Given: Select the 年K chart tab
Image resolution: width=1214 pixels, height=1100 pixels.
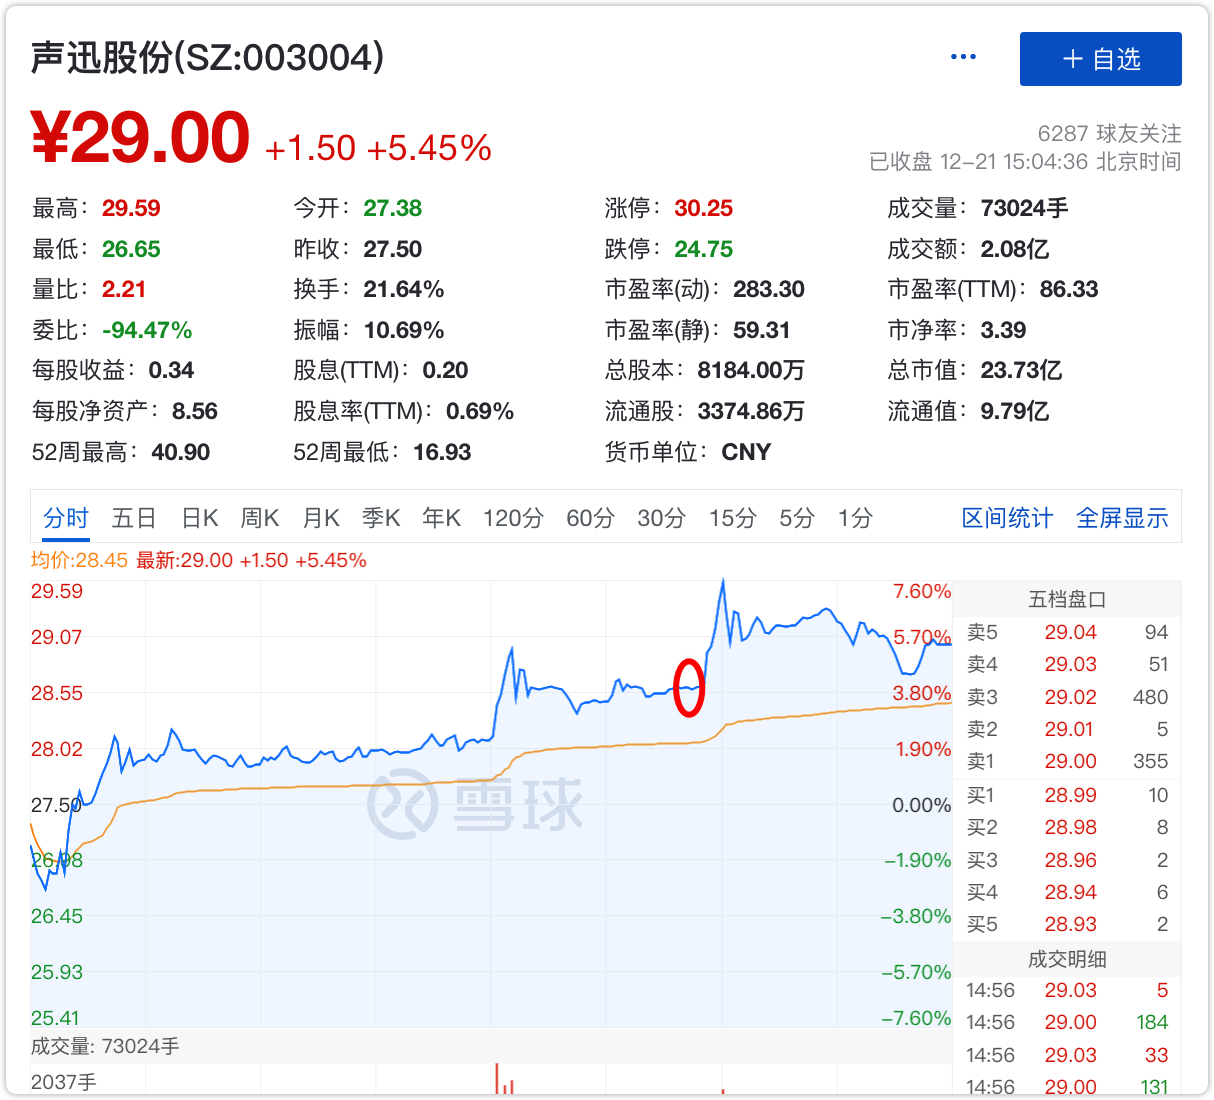Looking at the screenshot, I should [441, 518].
